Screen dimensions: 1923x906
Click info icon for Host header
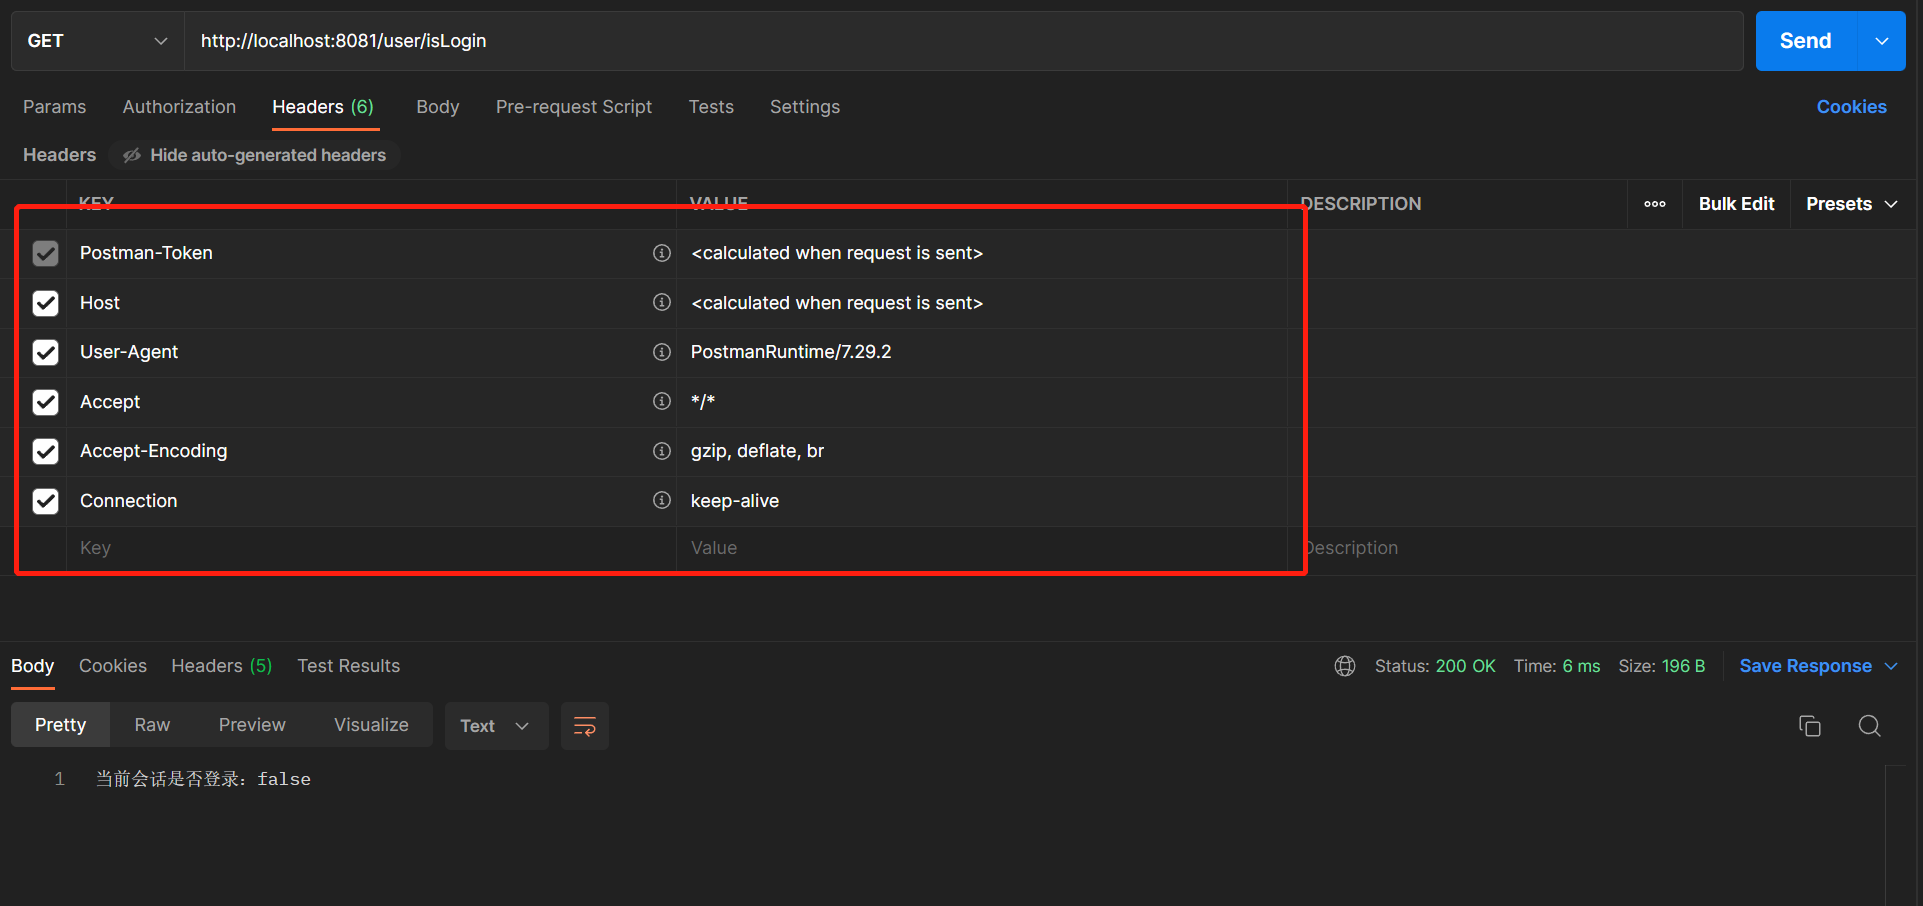(662, 302)
